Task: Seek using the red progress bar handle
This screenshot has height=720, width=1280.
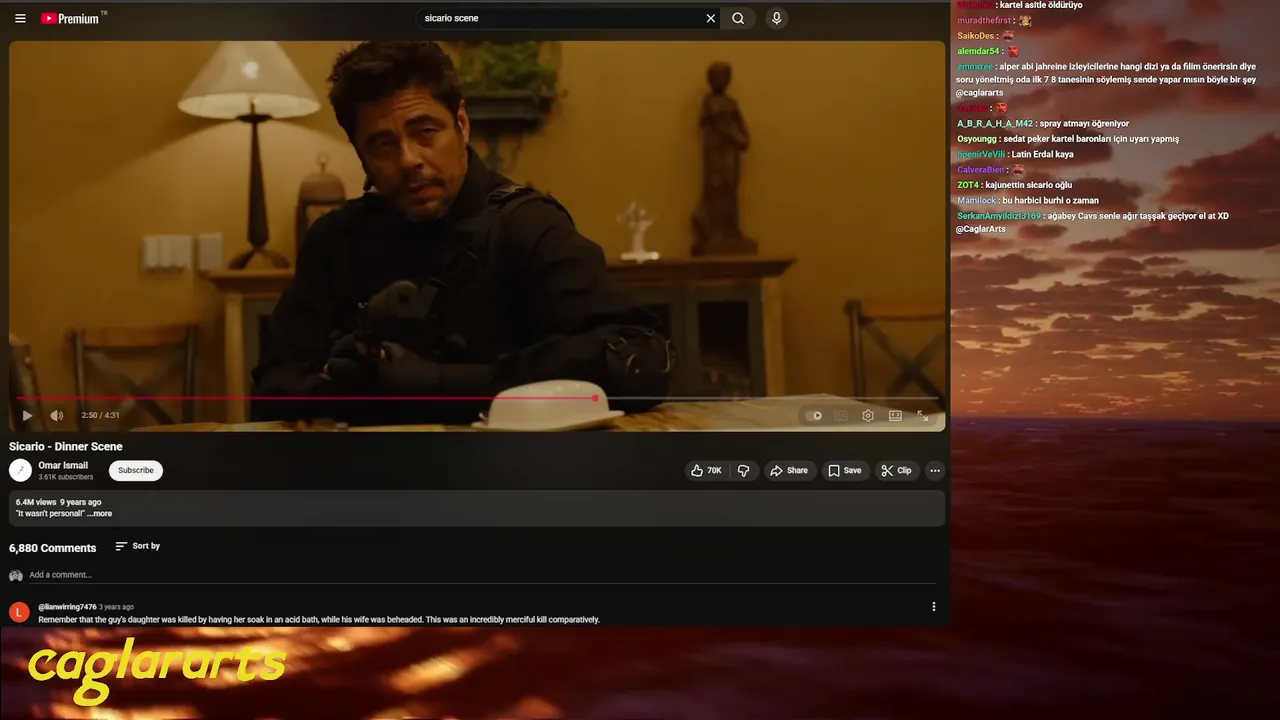Action: pos(595,398)
